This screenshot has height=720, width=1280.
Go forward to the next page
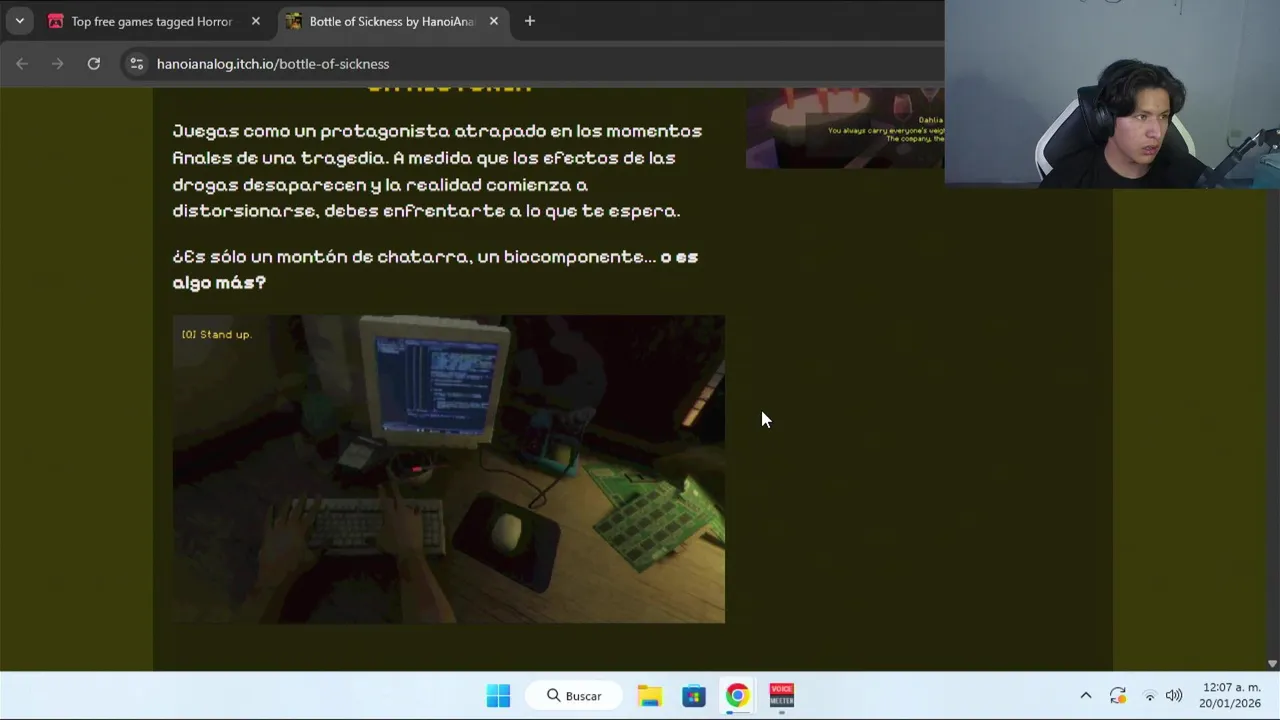point(58,64)
